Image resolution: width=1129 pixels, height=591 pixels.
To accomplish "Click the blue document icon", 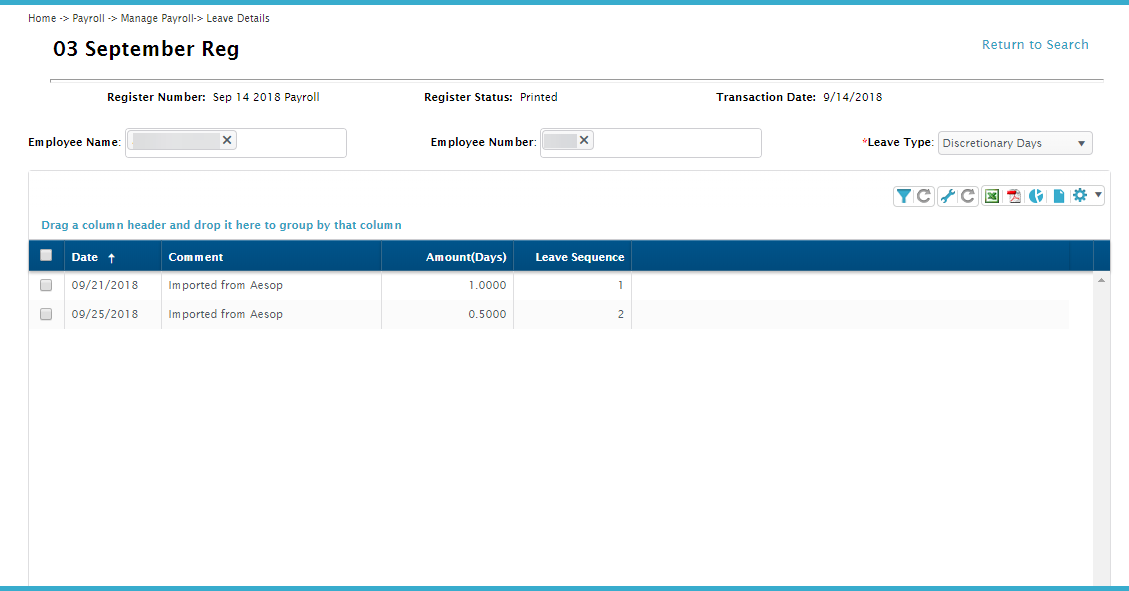I will [x=1058, y=196].
